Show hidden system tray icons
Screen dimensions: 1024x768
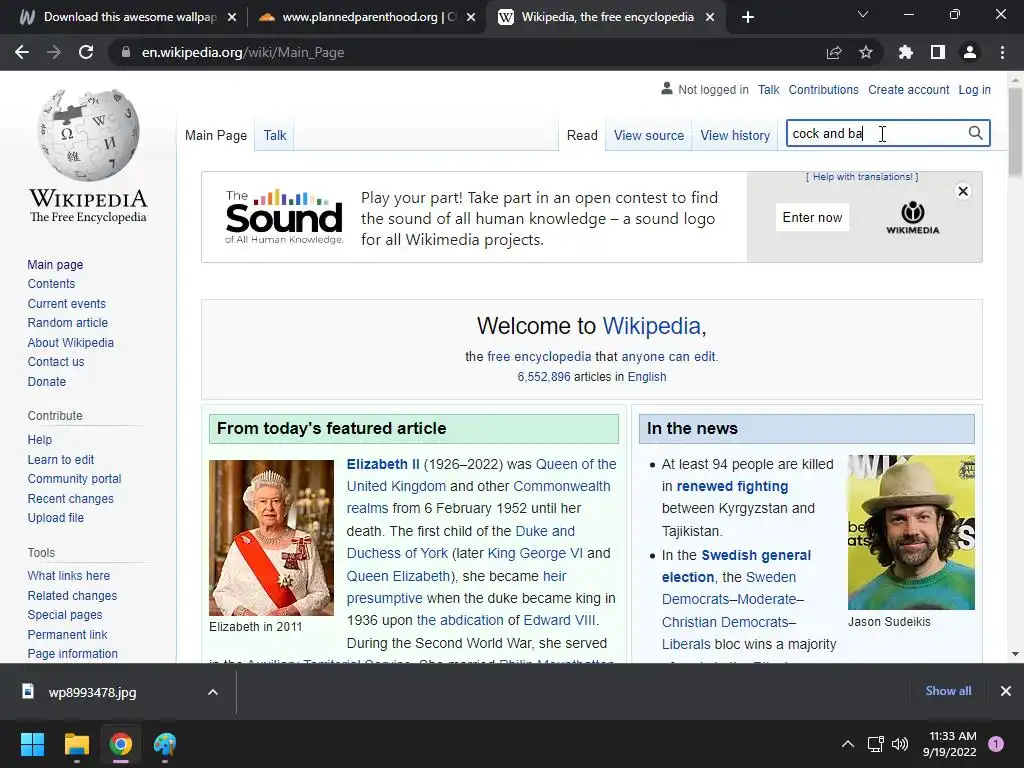(848, 744)
